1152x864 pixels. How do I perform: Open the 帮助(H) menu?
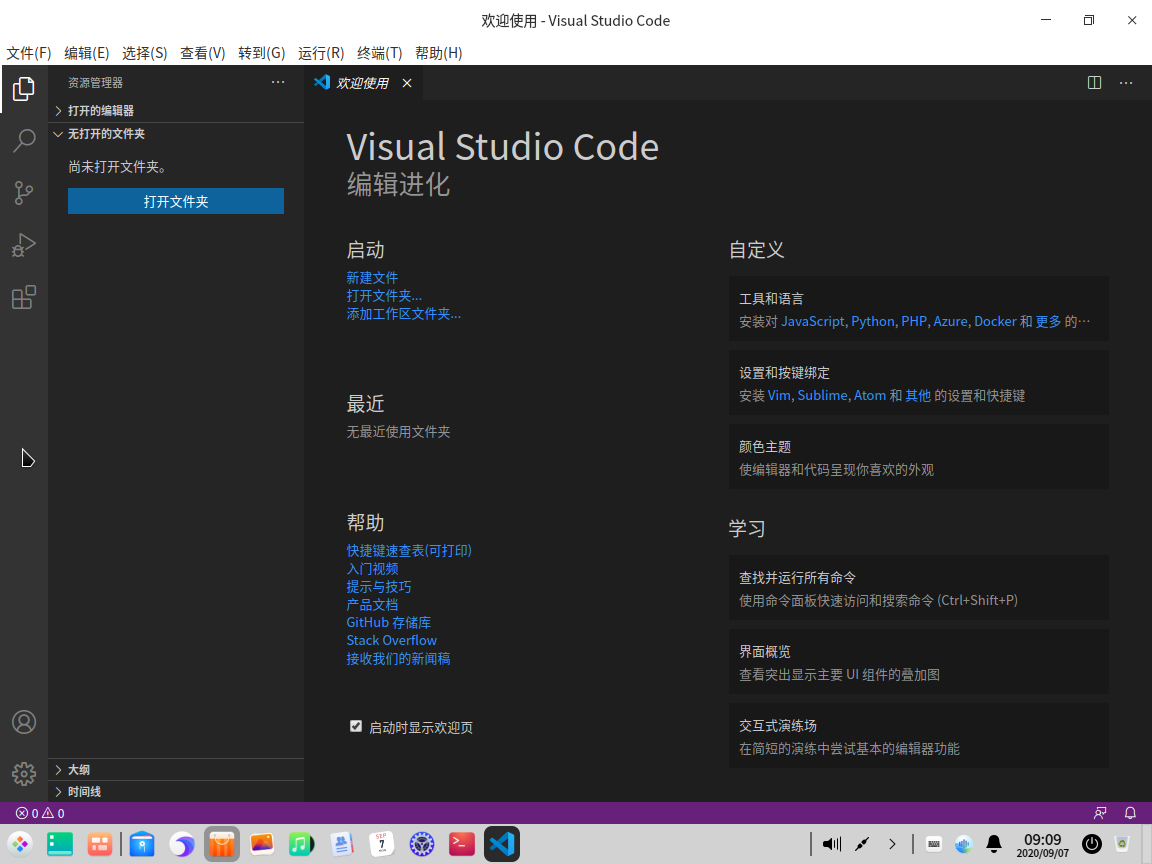click(439, 53)
